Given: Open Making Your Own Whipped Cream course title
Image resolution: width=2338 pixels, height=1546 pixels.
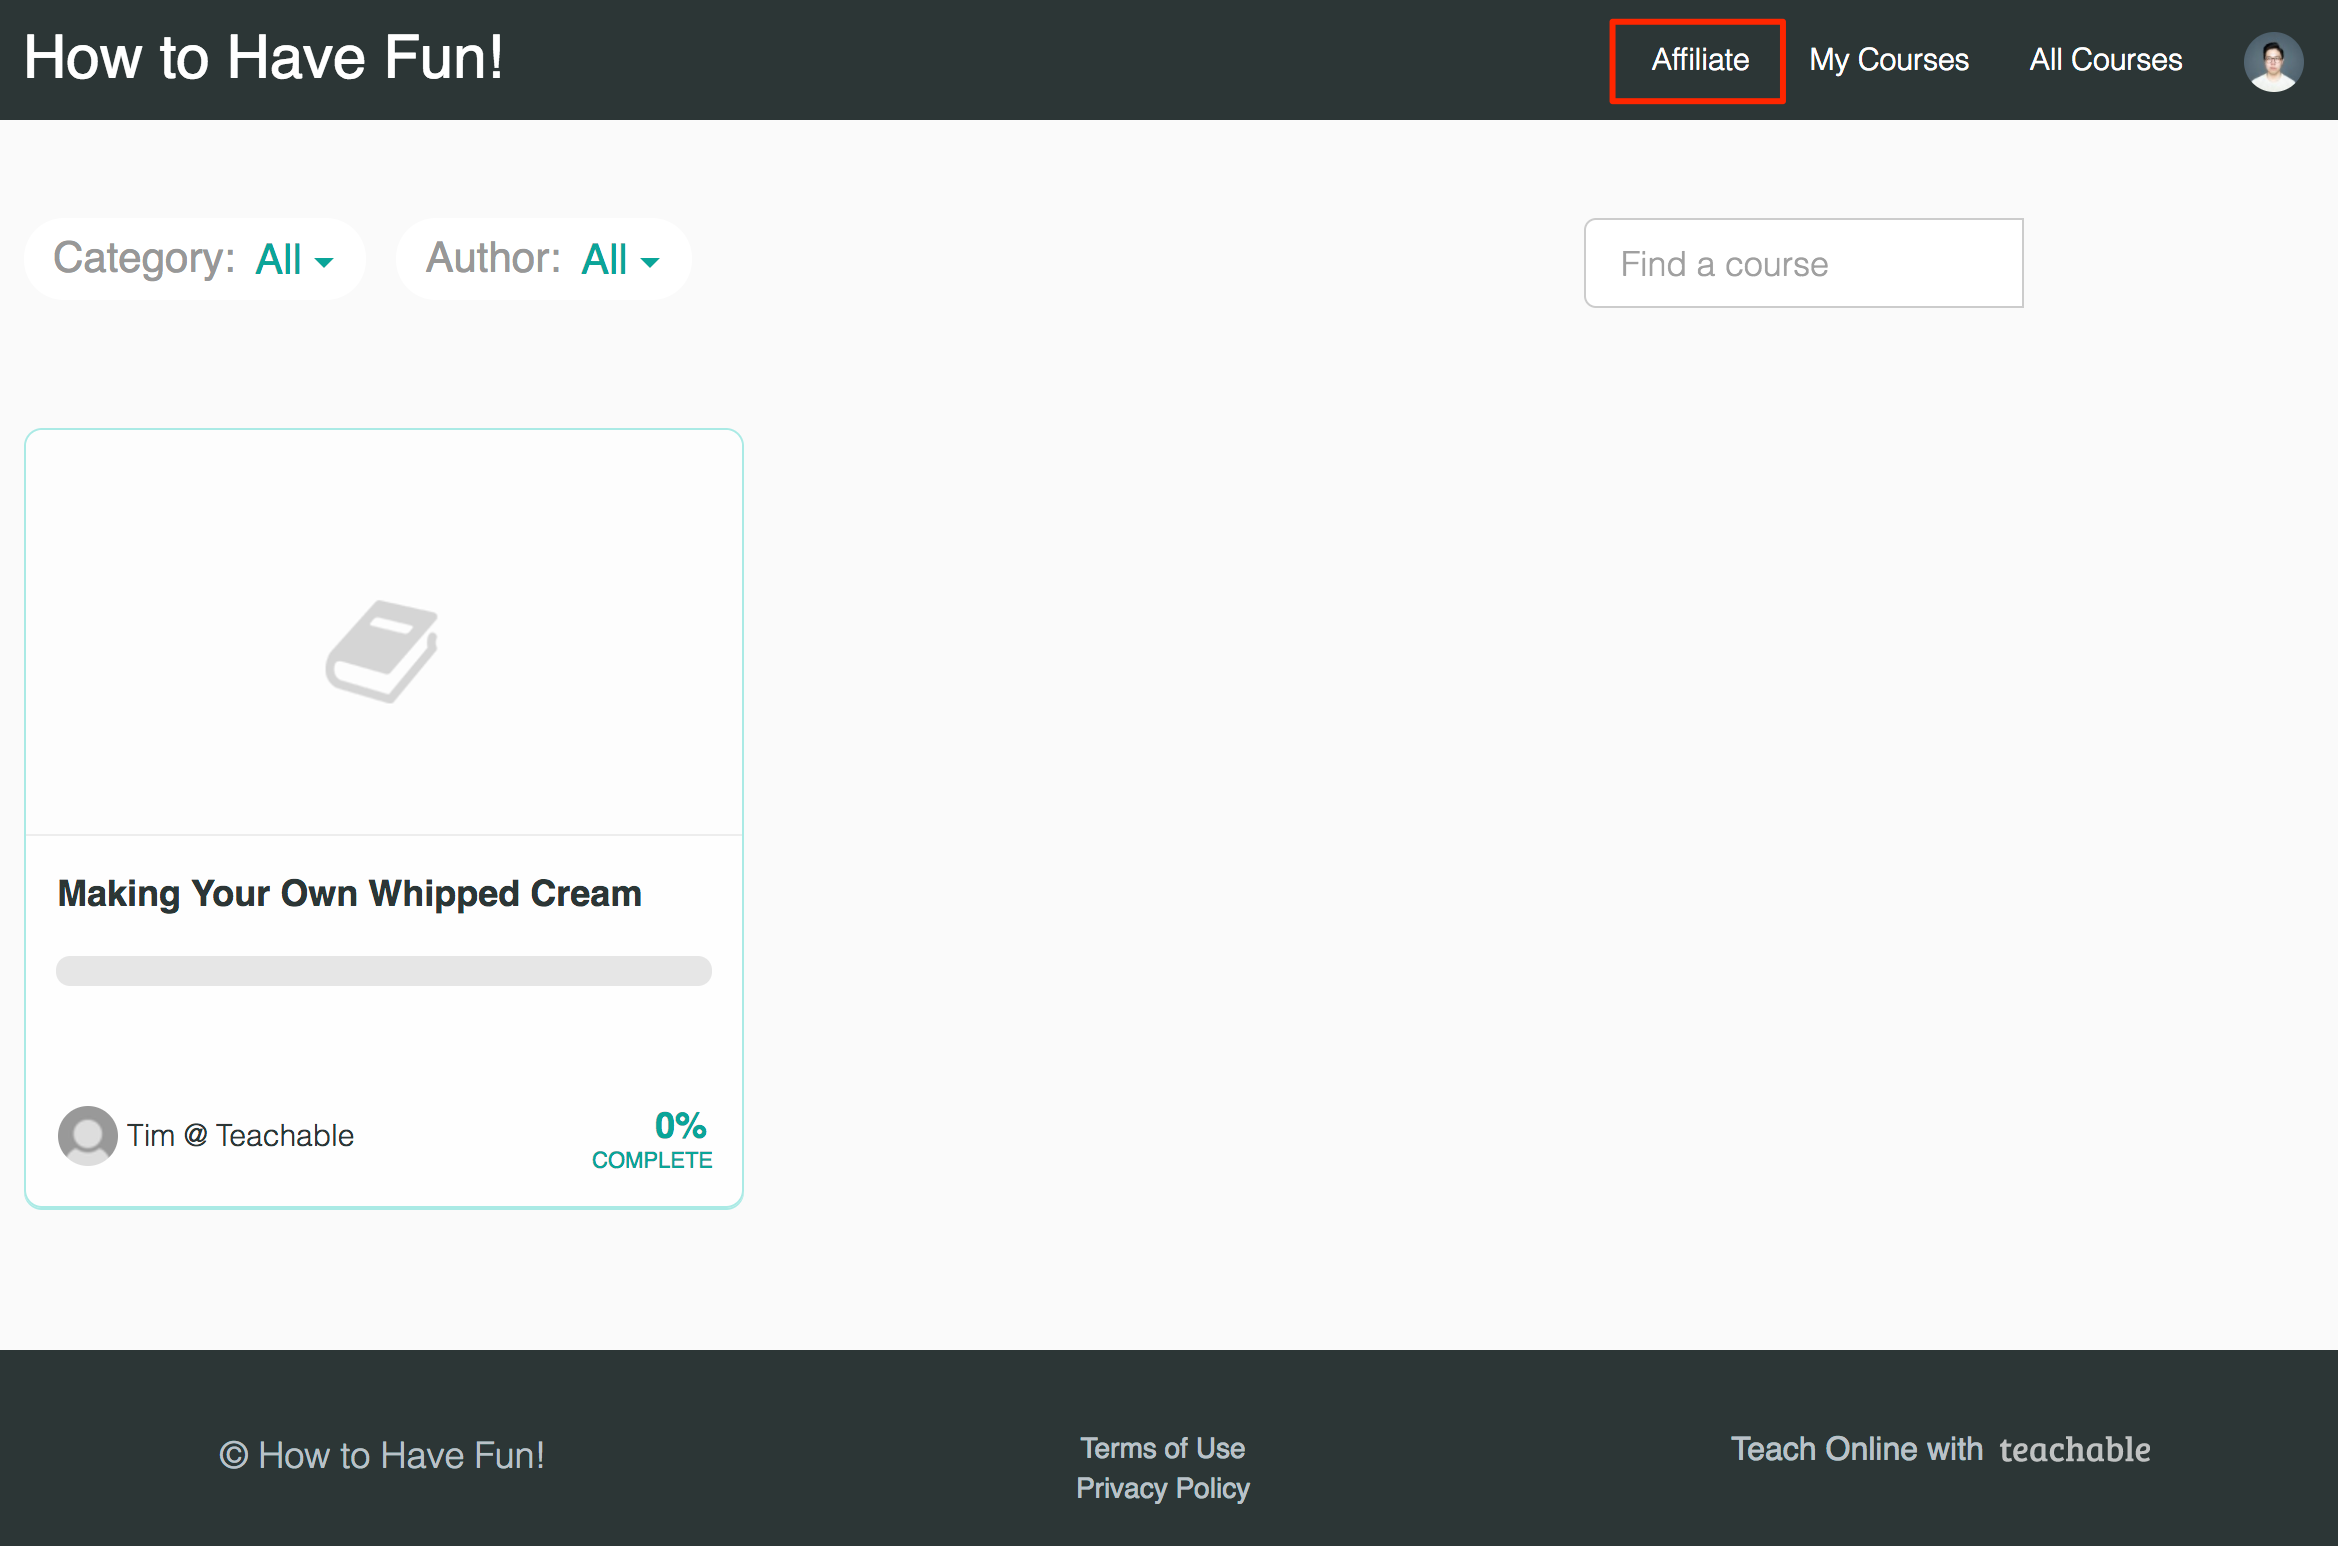Looking at the screenshot, I should (350, 893).
